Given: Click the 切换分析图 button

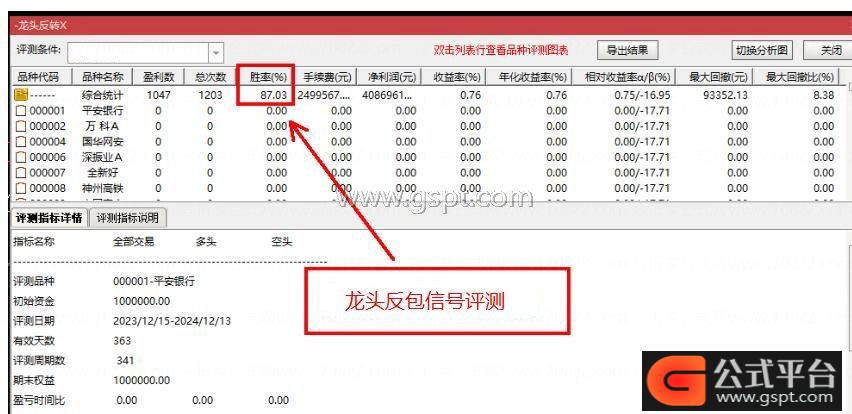Looking at the screenshot, I should pos(761,51).
